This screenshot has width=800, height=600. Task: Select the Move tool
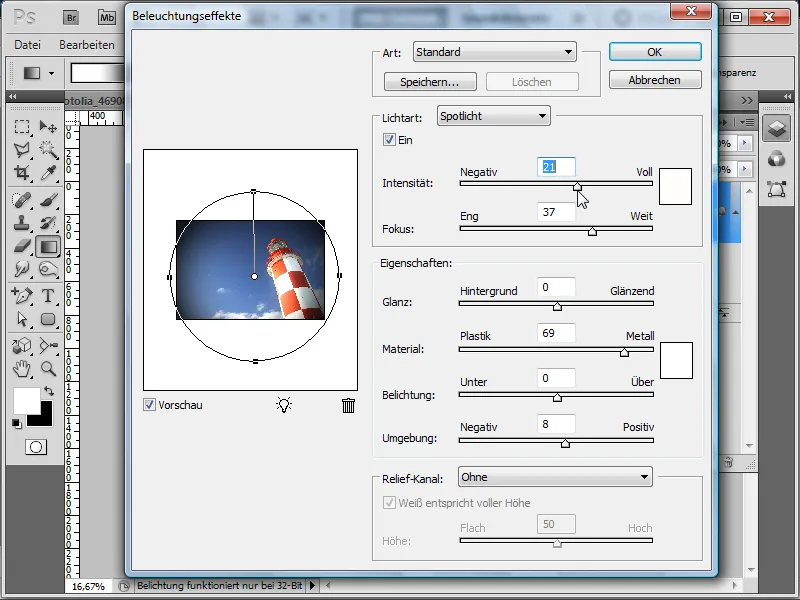(48, 127)
